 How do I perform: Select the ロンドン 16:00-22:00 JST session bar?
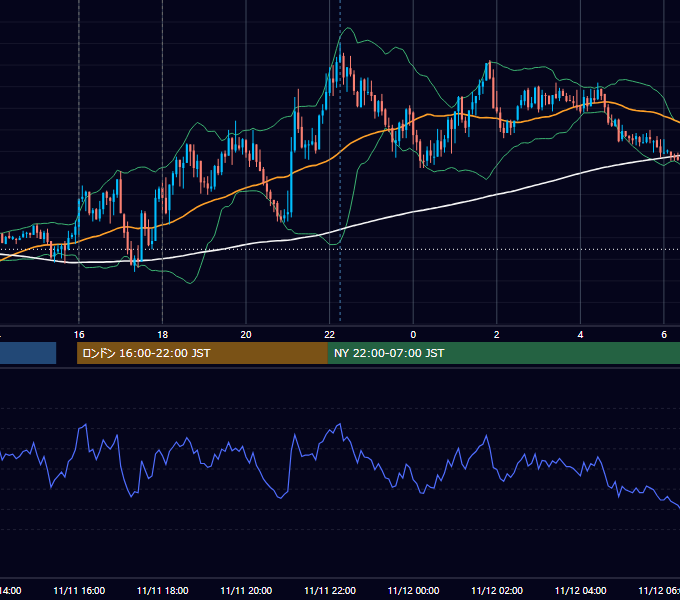[202, 353]
